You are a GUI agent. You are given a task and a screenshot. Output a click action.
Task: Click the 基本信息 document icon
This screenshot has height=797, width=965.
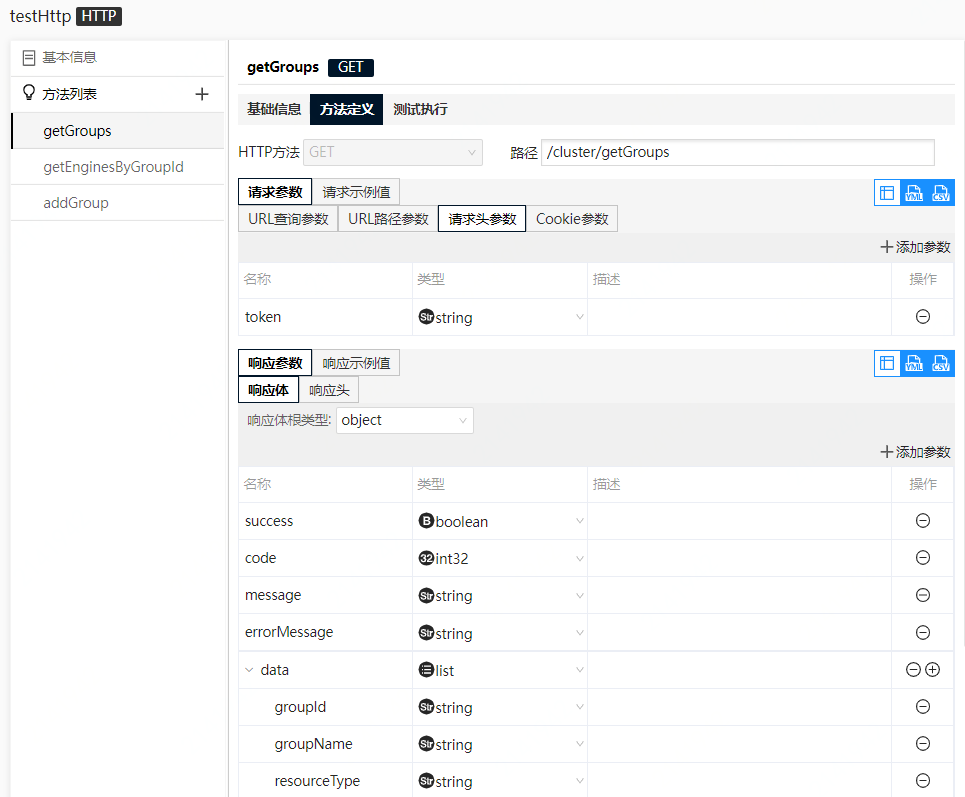[x=29, y=58]
